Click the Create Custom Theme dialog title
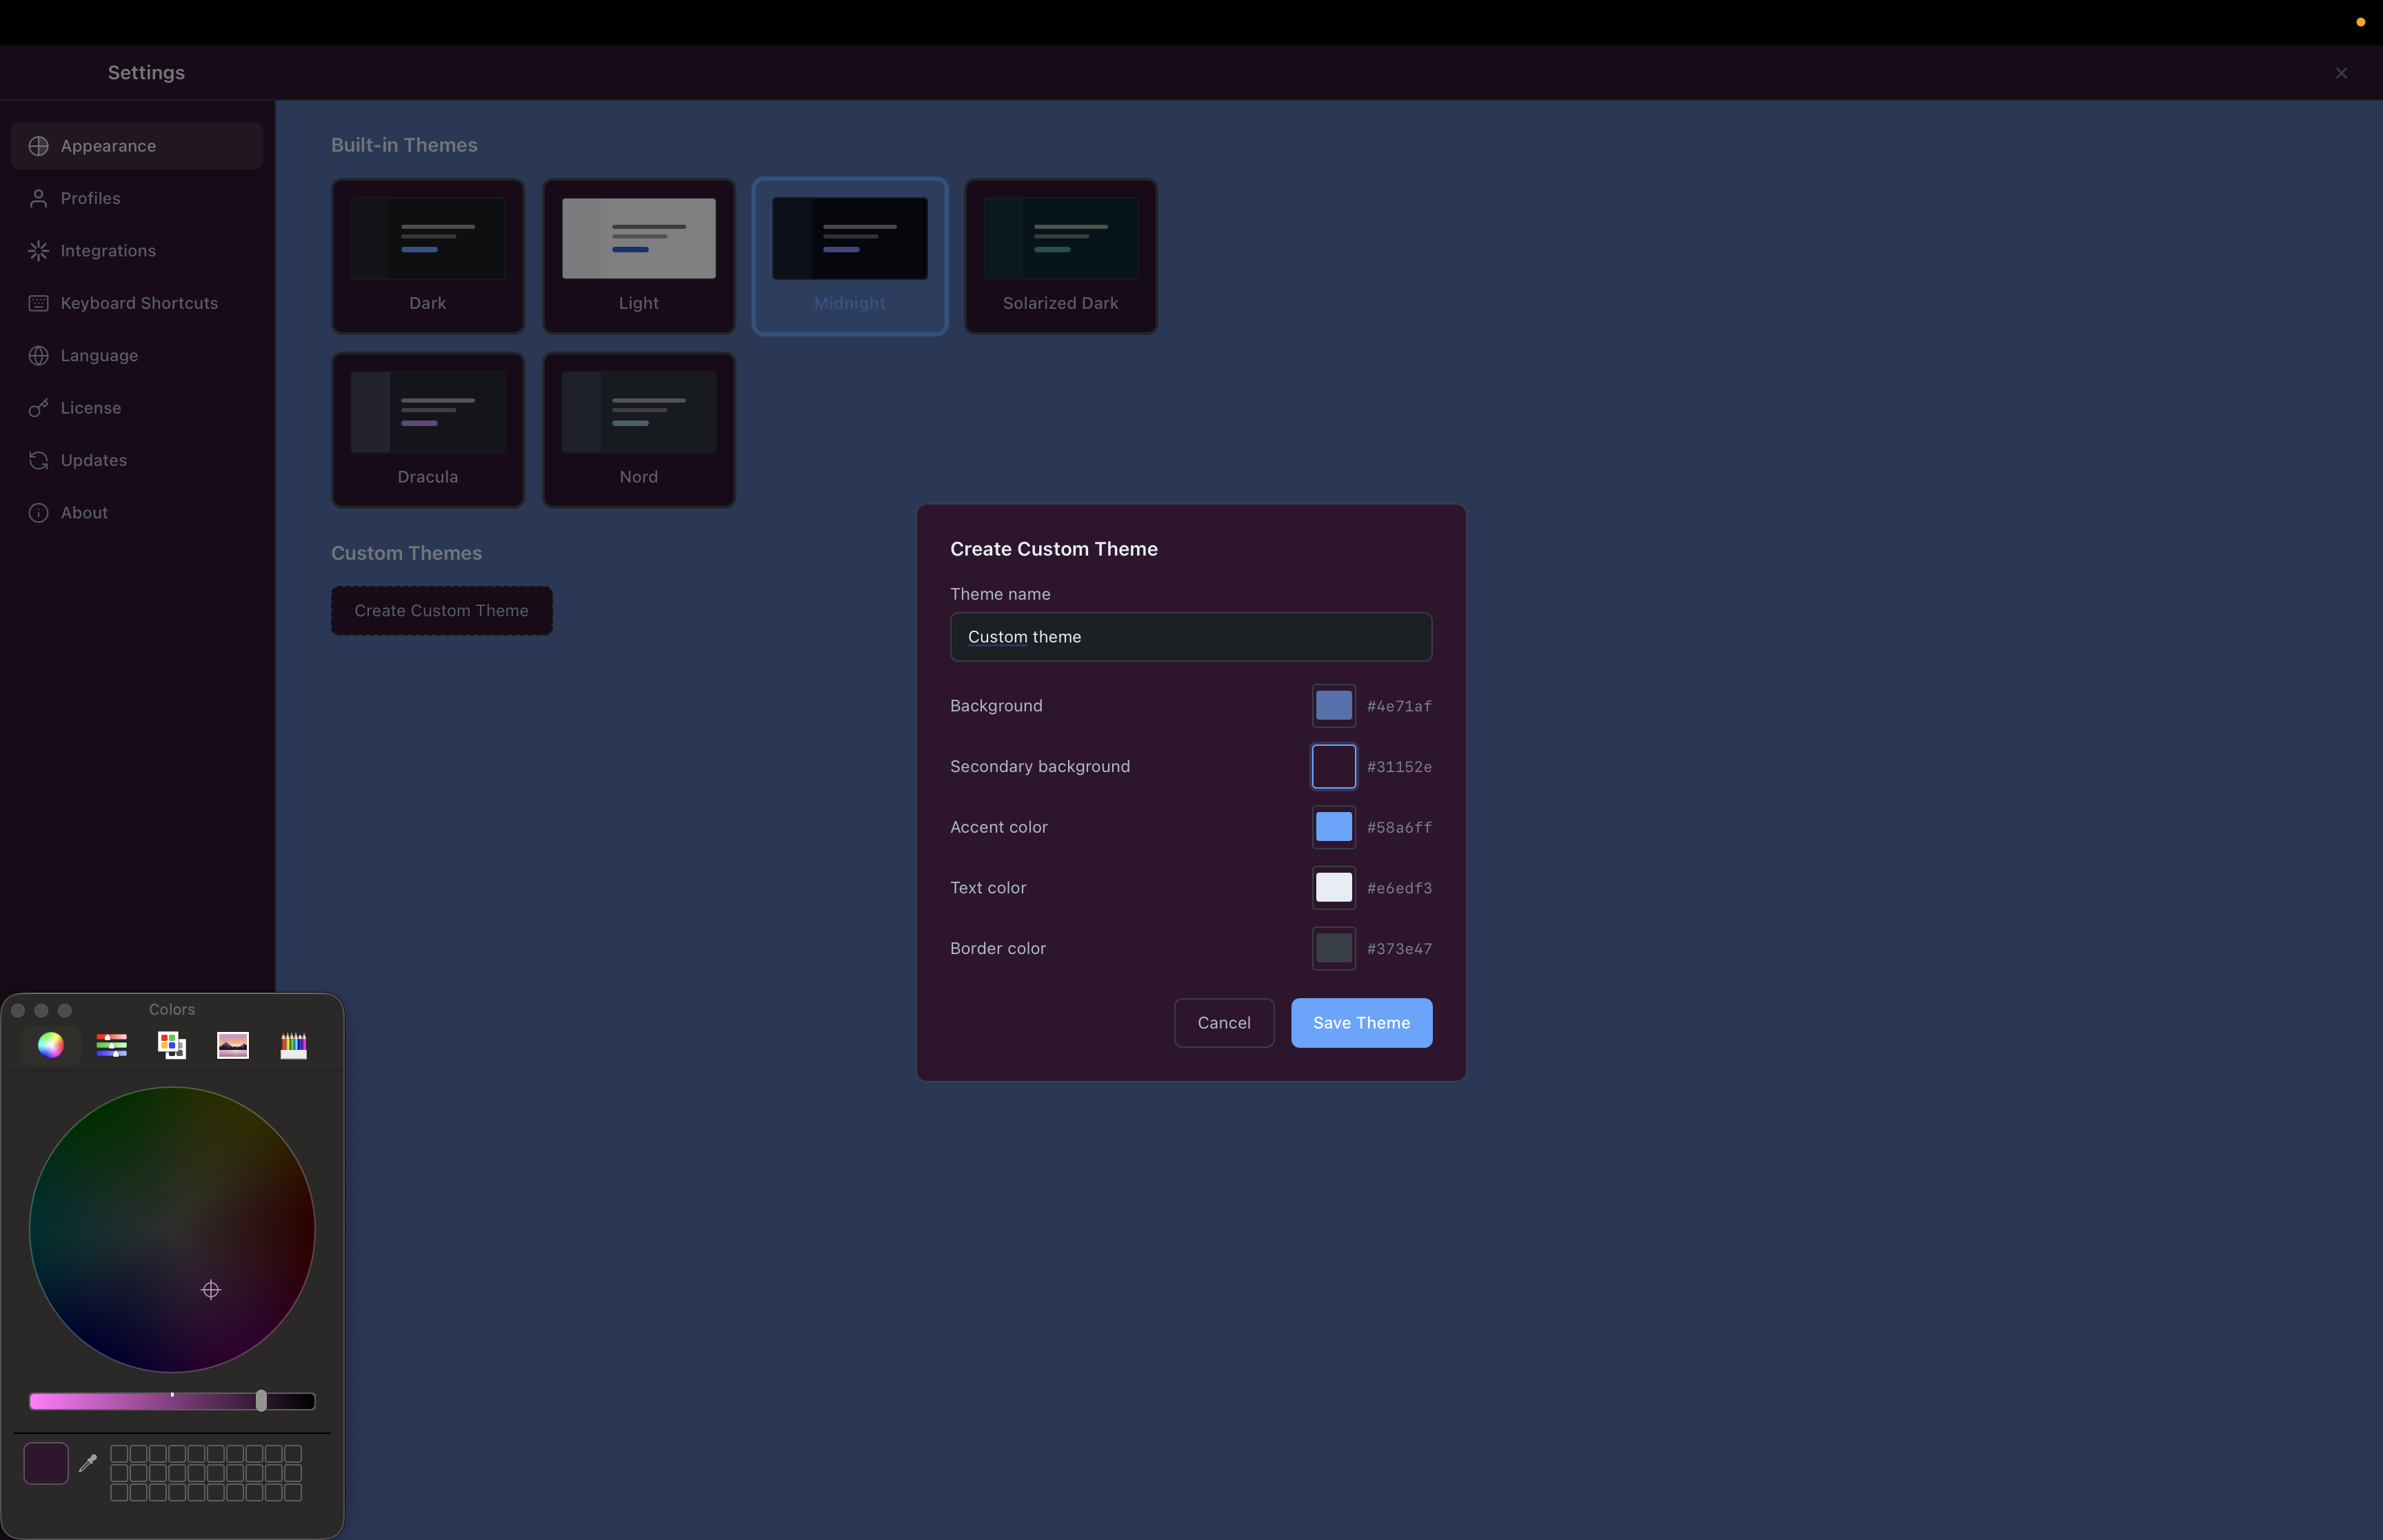This screenshot has height=1540, width=2383. point(1054,549)
